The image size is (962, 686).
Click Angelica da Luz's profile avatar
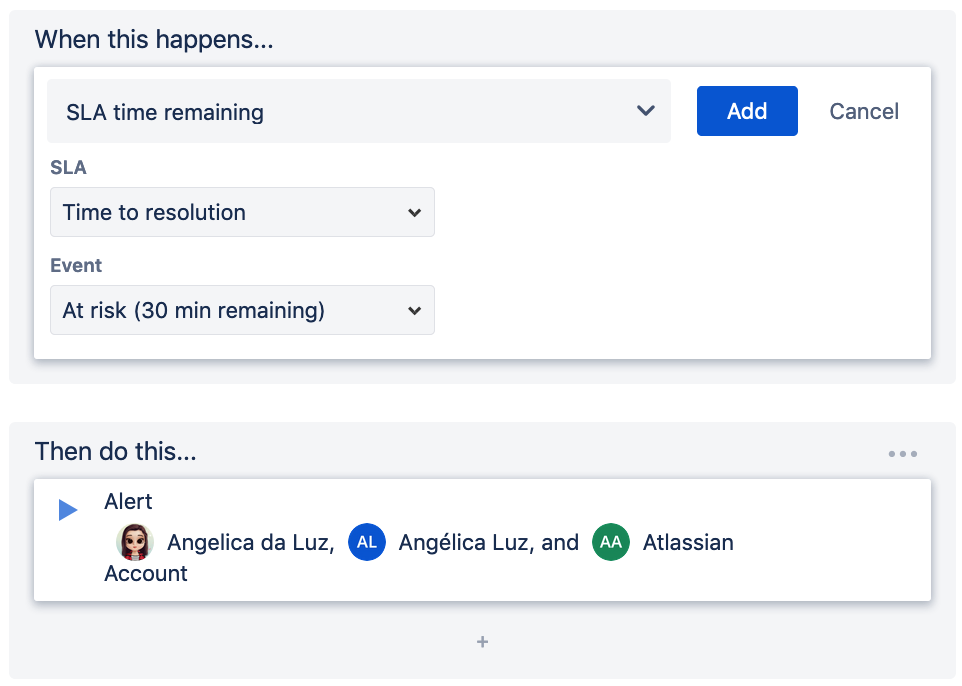[x=133, y=542]
